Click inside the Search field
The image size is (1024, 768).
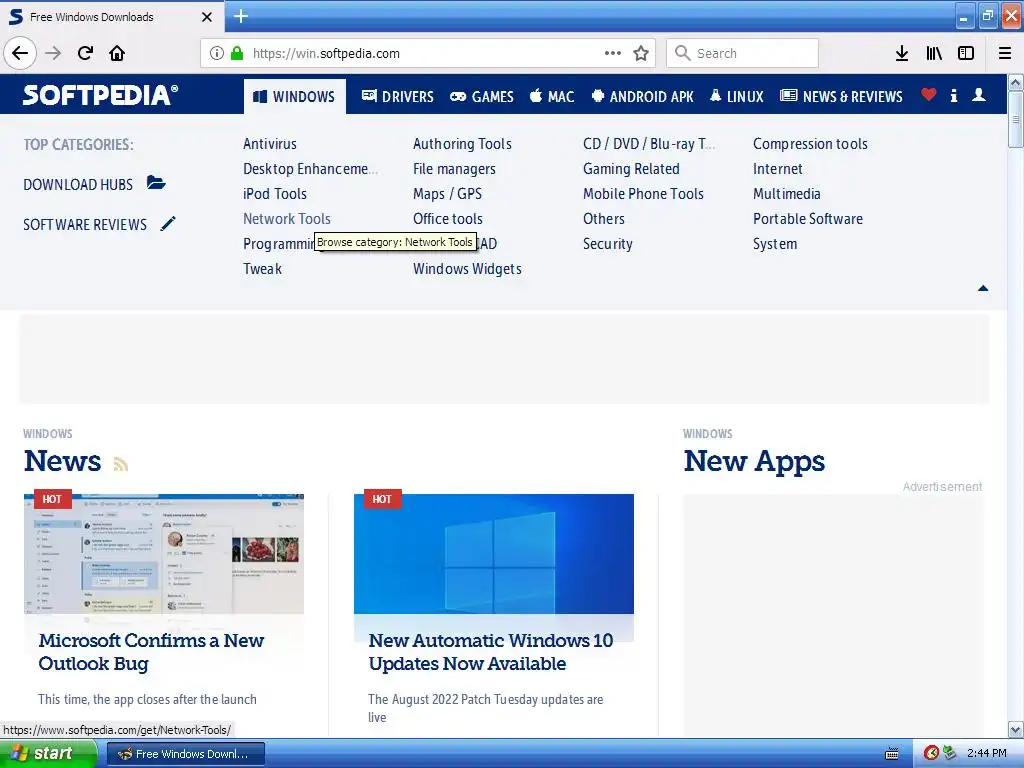click(x=743, y=54)
